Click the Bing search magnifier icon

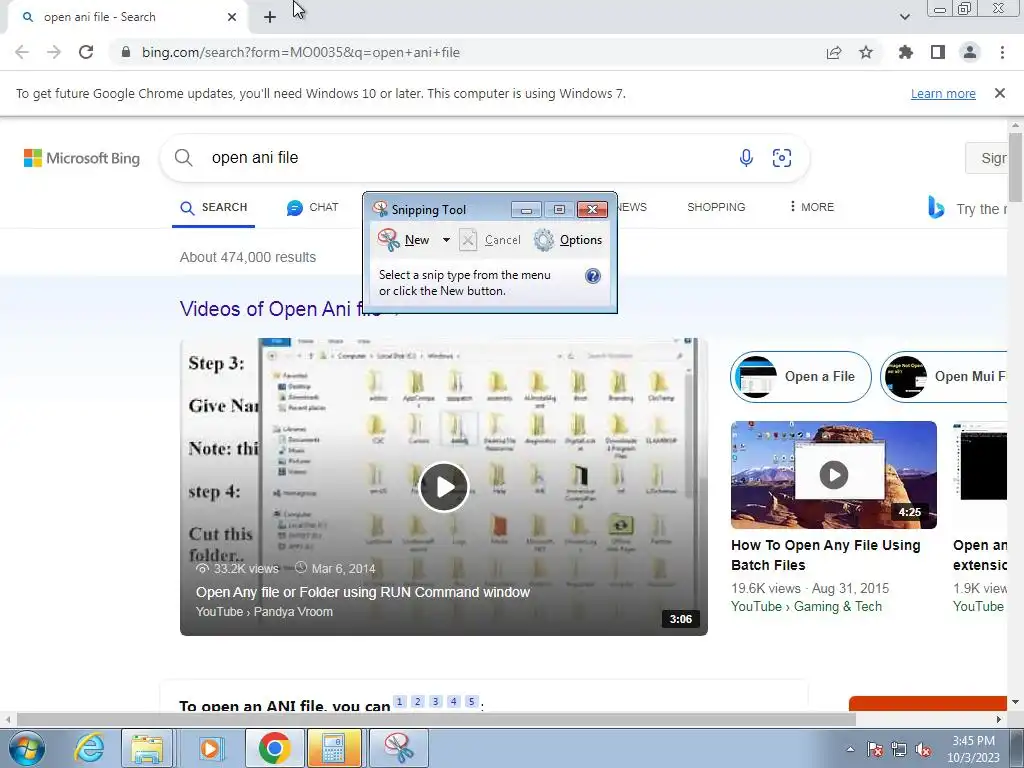(184, 157)
